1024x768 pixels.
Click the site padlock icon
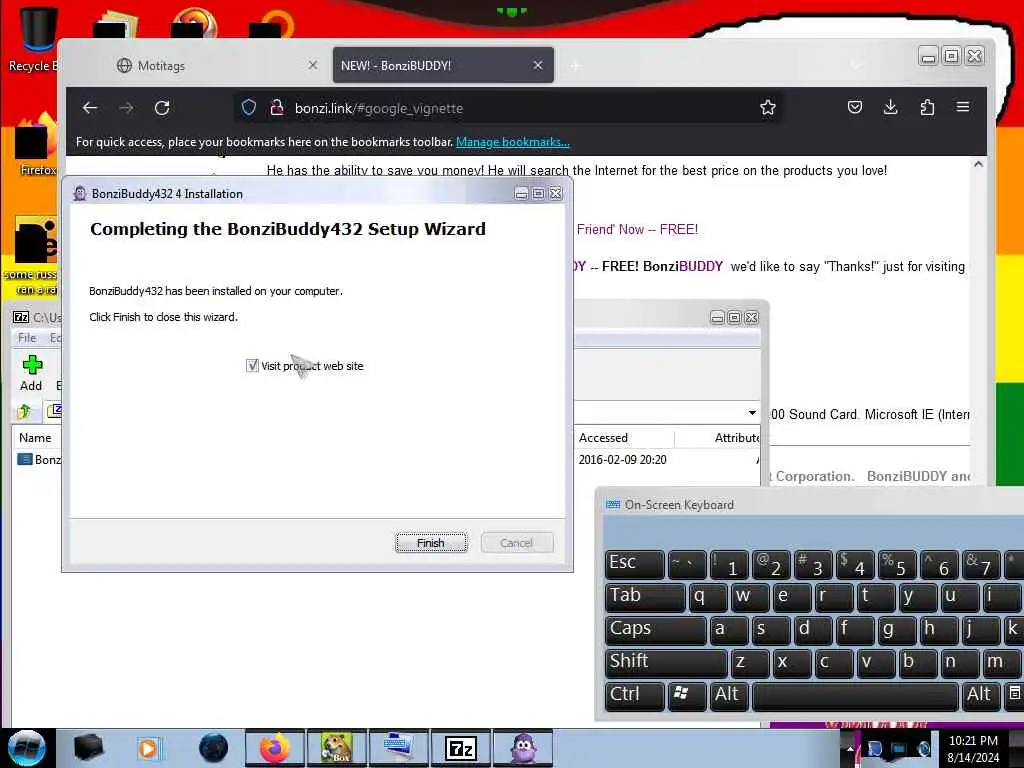click(x=276, y=108)
